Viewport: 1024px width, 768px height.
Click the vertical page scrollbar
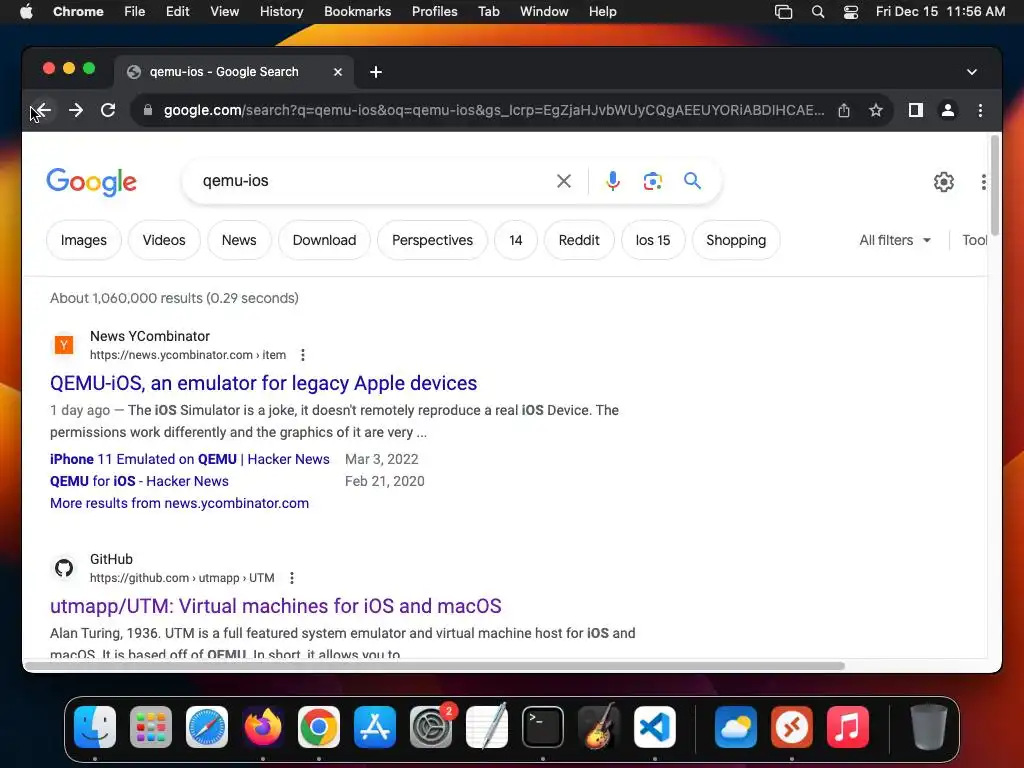pyautogui.click(x=995, y=185)
